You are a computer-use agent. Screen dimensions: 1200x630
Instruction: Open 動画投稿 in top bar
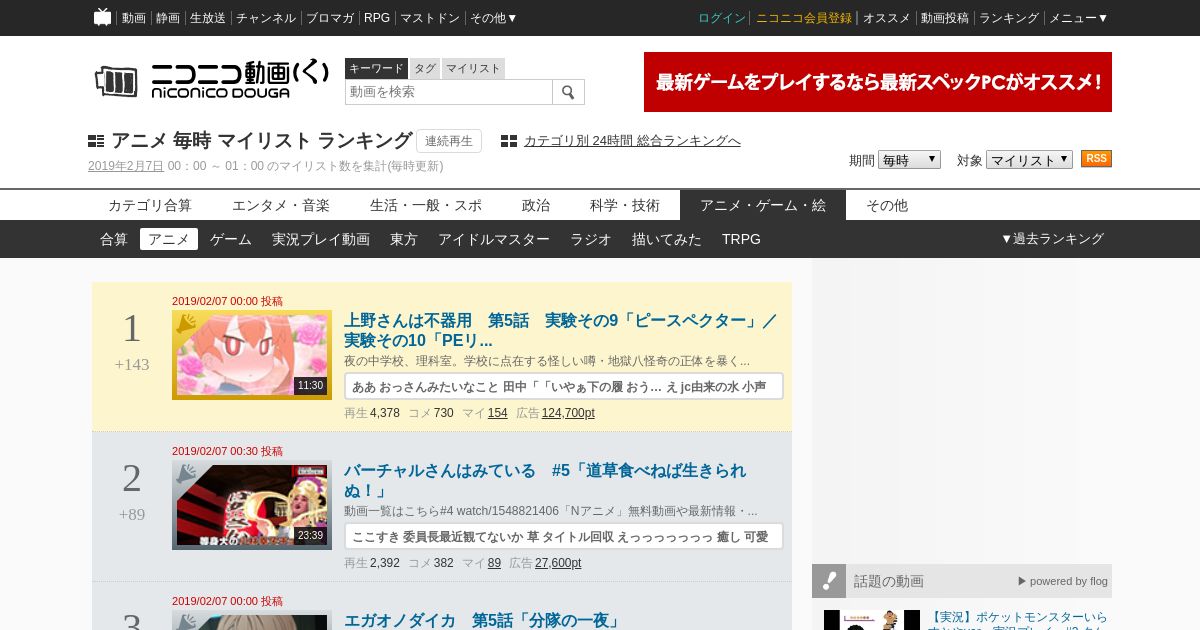coord(945,18)
